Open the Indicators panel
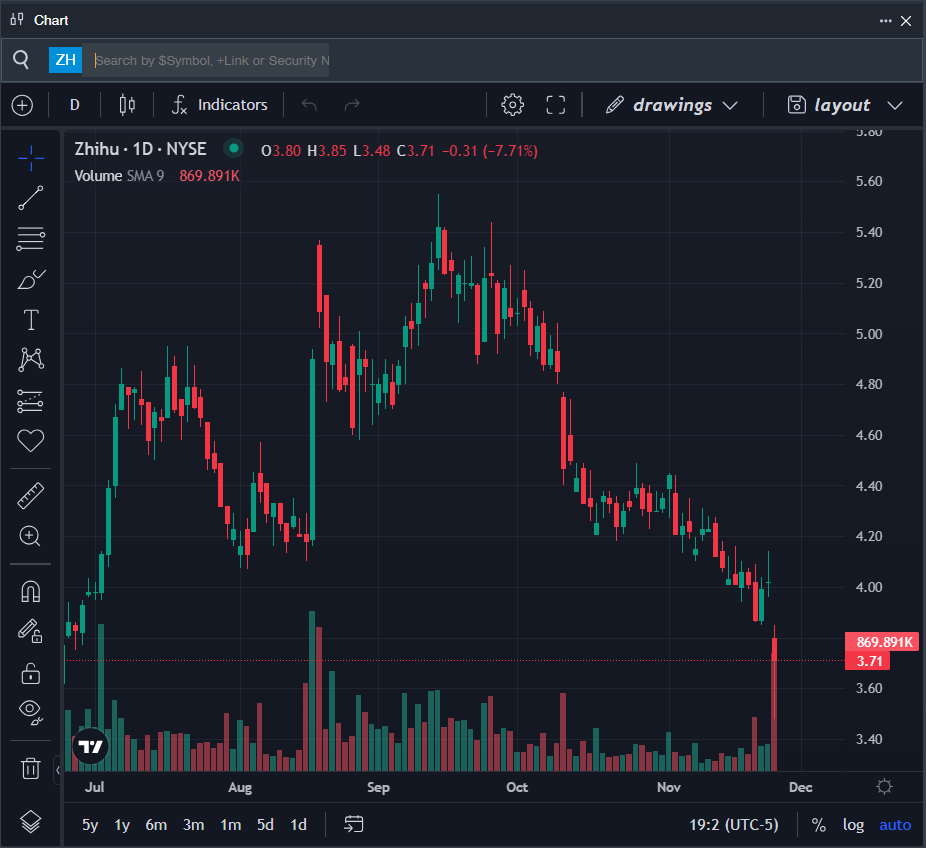926x848 pixels. [x=220, y=105]
